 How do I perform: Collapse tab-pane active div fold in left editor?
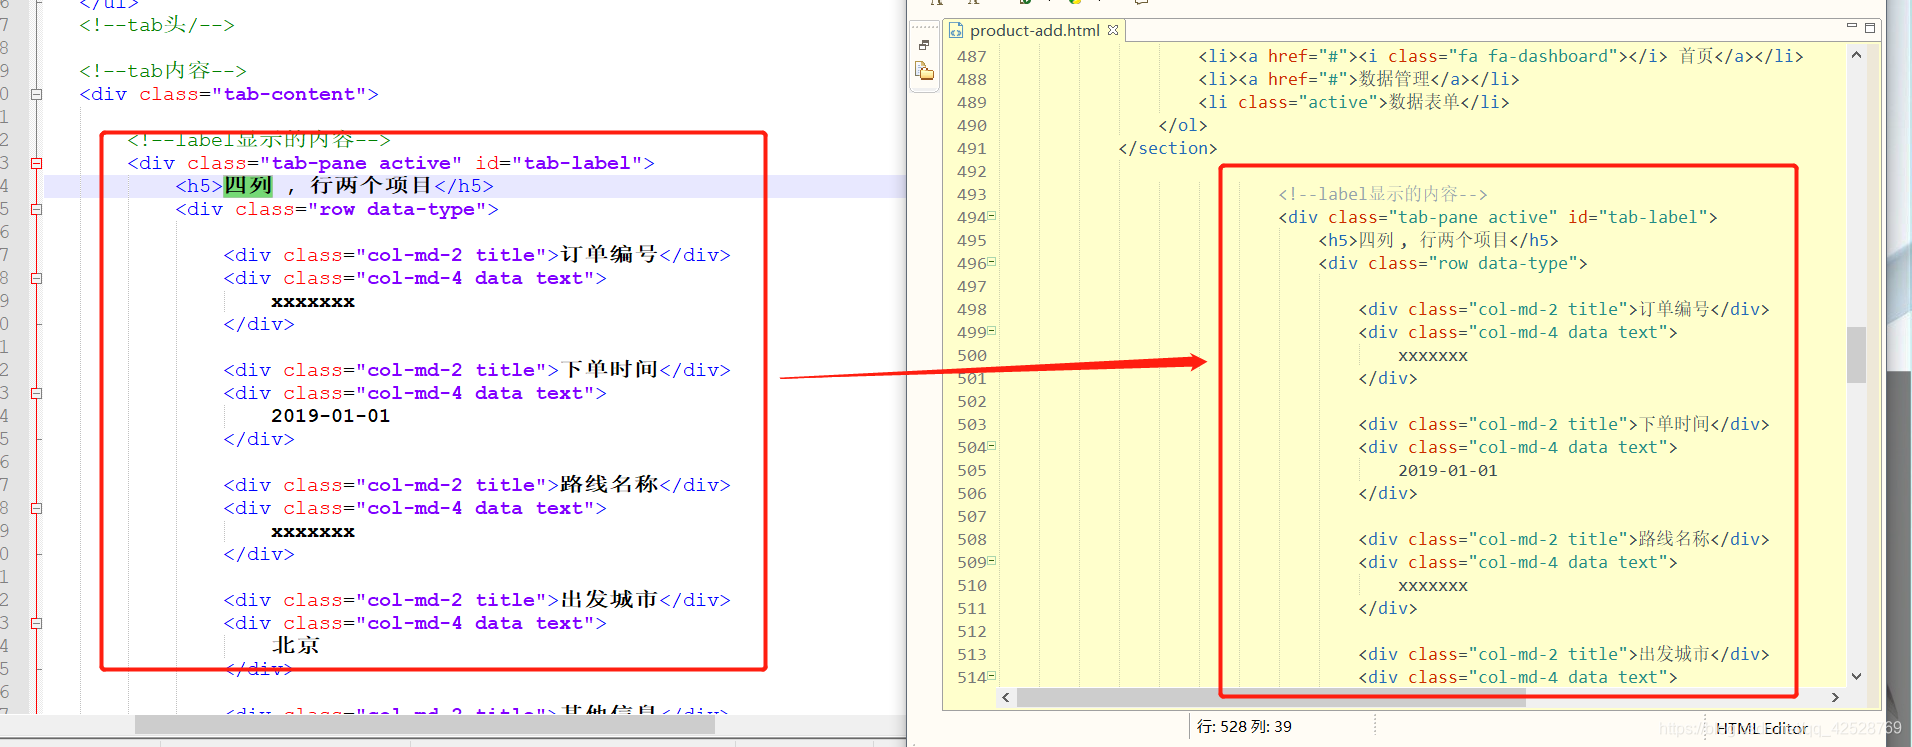tap(36, 163)
